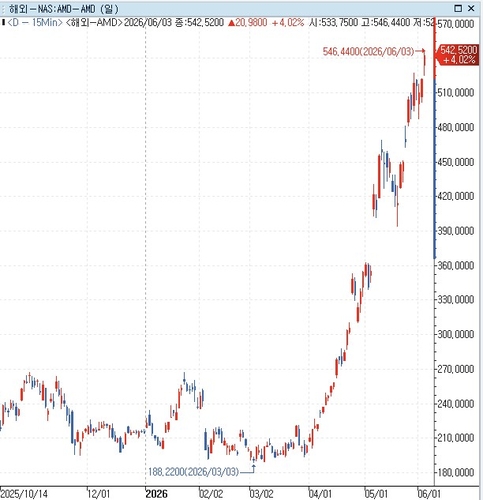Click the window grip dots left of title

tap(3, 9)
